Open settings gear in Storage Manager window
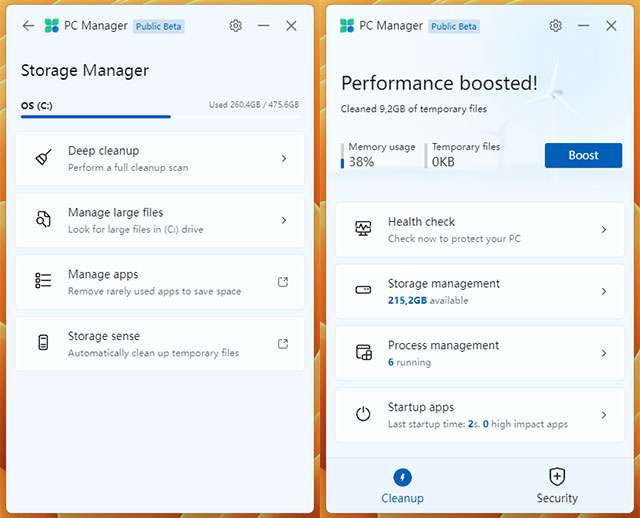The width and height of the screenshot is (640, 518). 236,26
